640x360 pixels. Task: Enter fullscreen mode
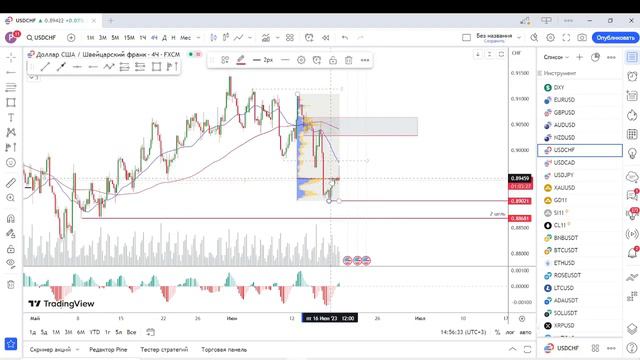[x=566, y=38]
